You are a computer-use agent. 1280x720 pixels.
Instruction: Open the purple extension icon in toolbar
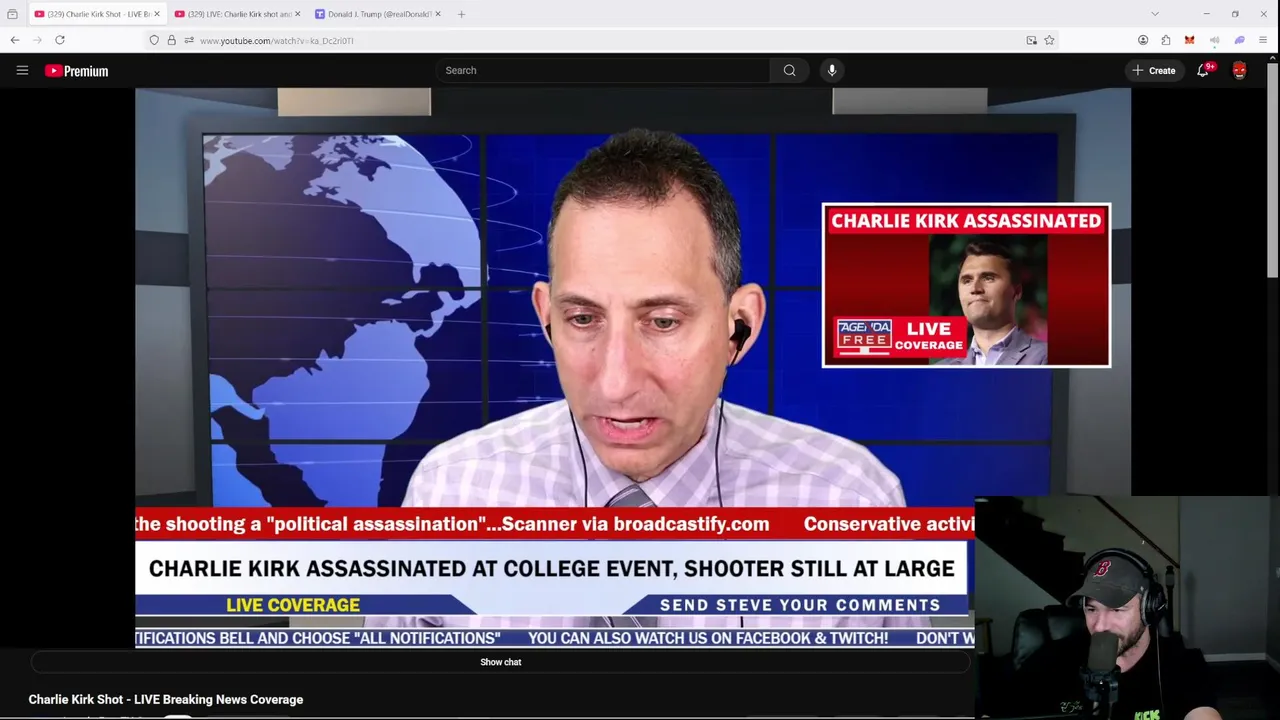[x=1239, y=40]
